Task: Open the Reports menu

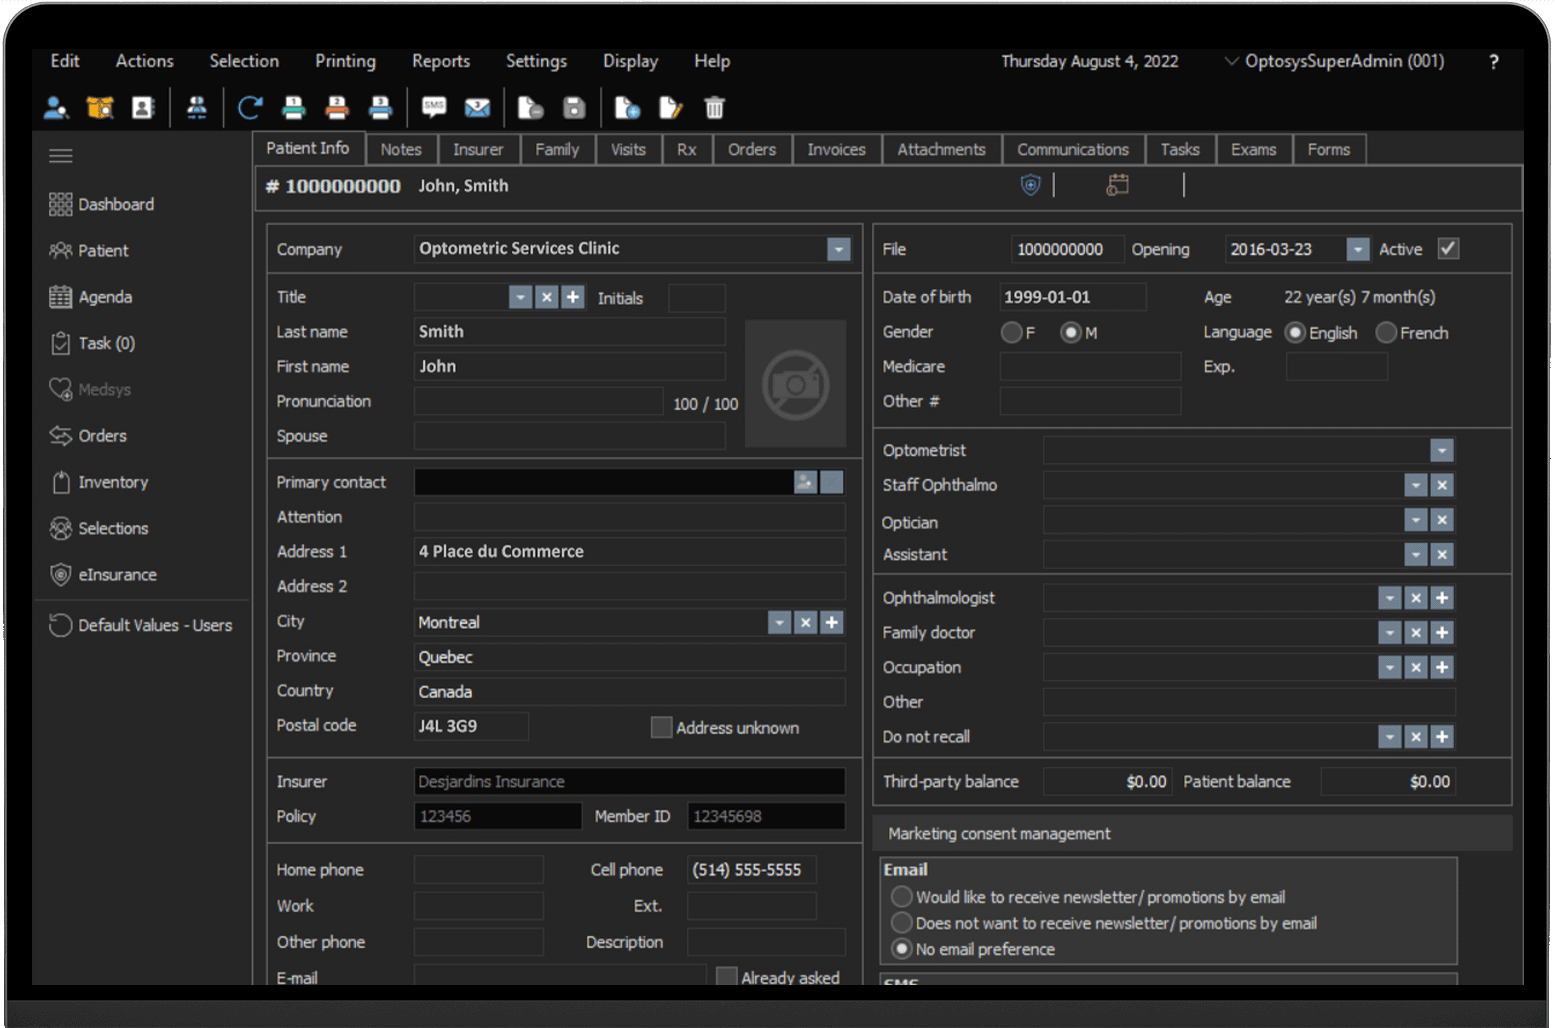Action: point(441,61)
